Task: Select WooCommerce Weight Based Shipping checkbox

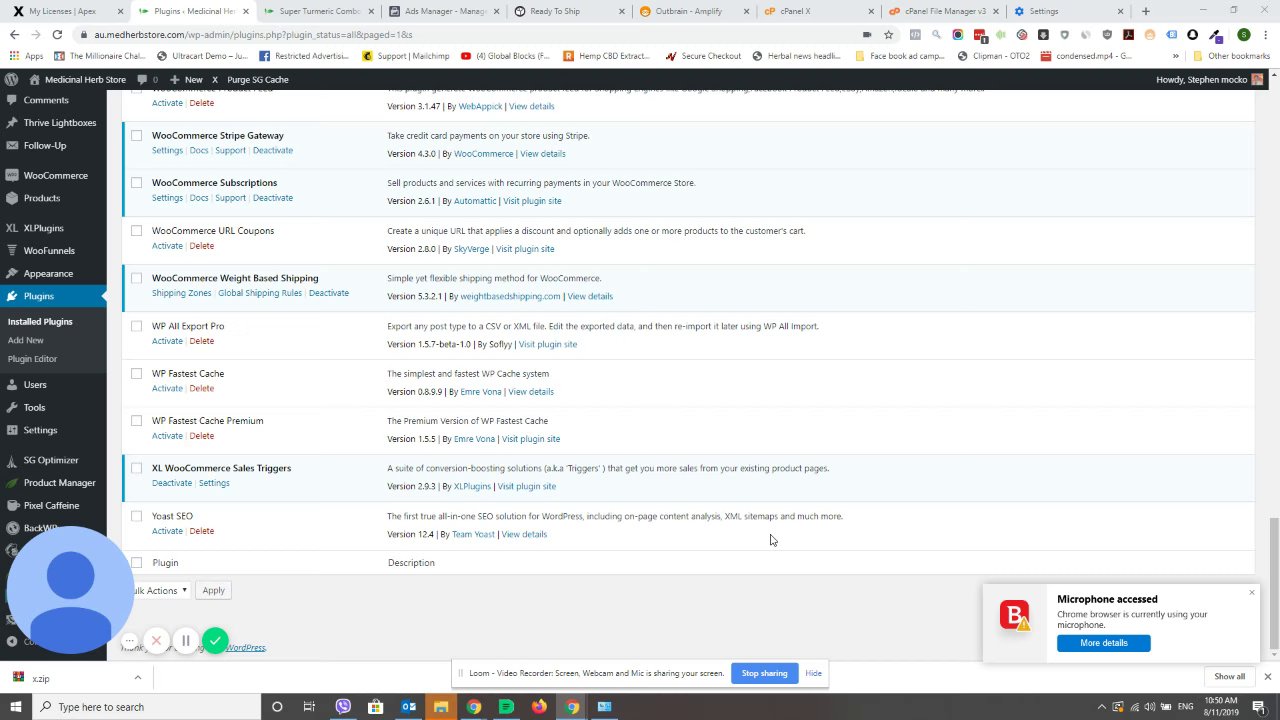Action: 137,278
